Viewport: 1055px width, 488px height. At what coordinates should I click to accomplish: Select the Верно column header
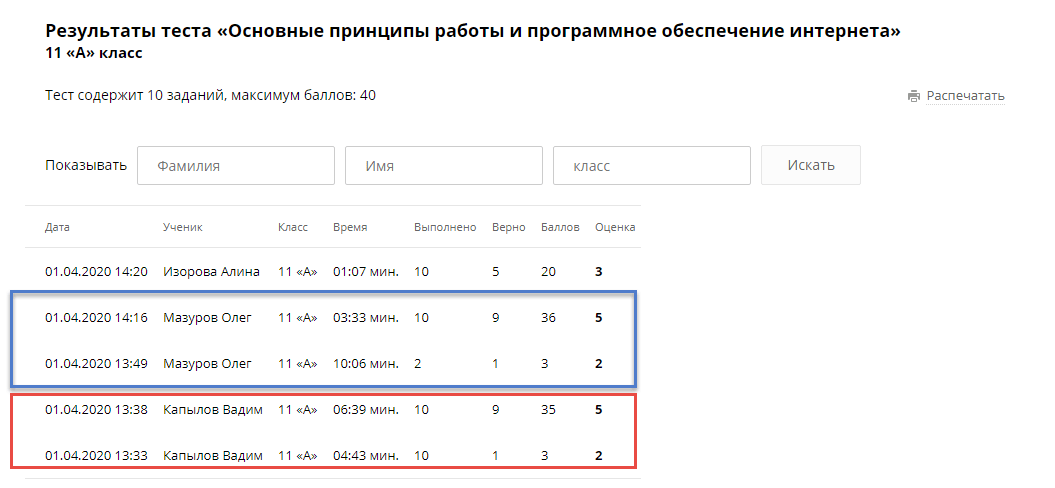point(509,228)
